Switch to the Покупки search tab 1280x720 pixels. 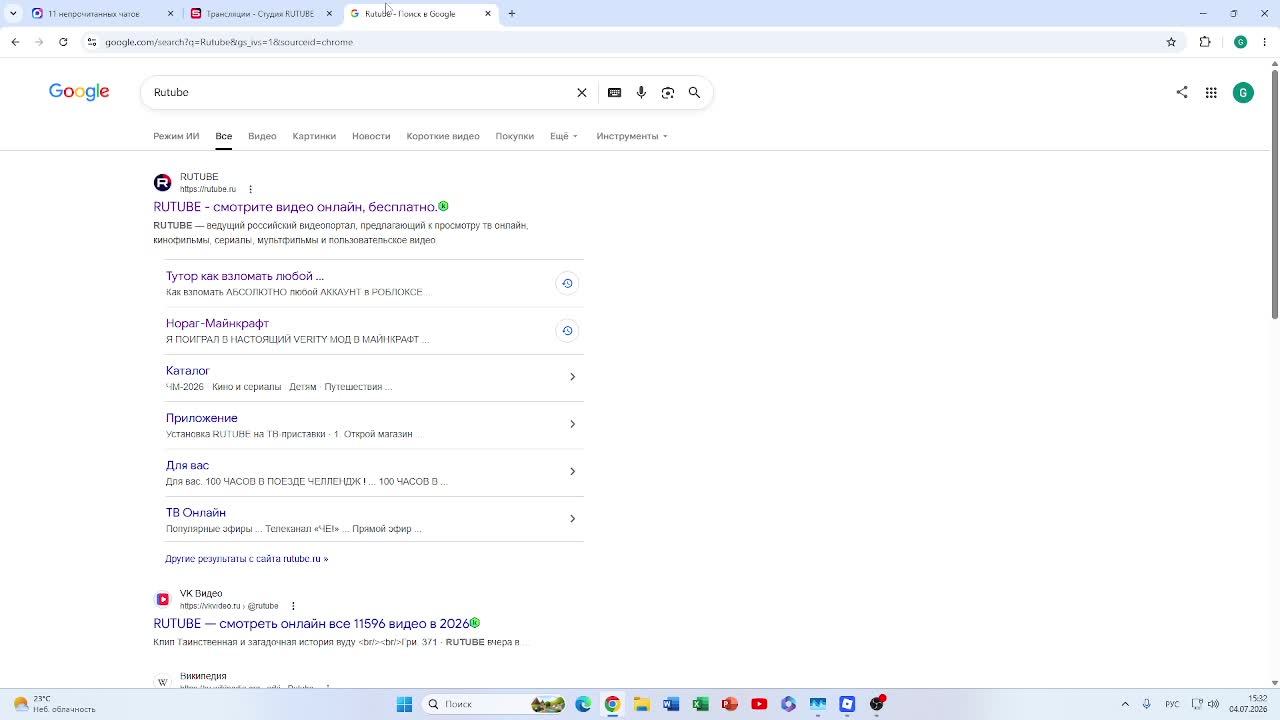coord(515,136)
